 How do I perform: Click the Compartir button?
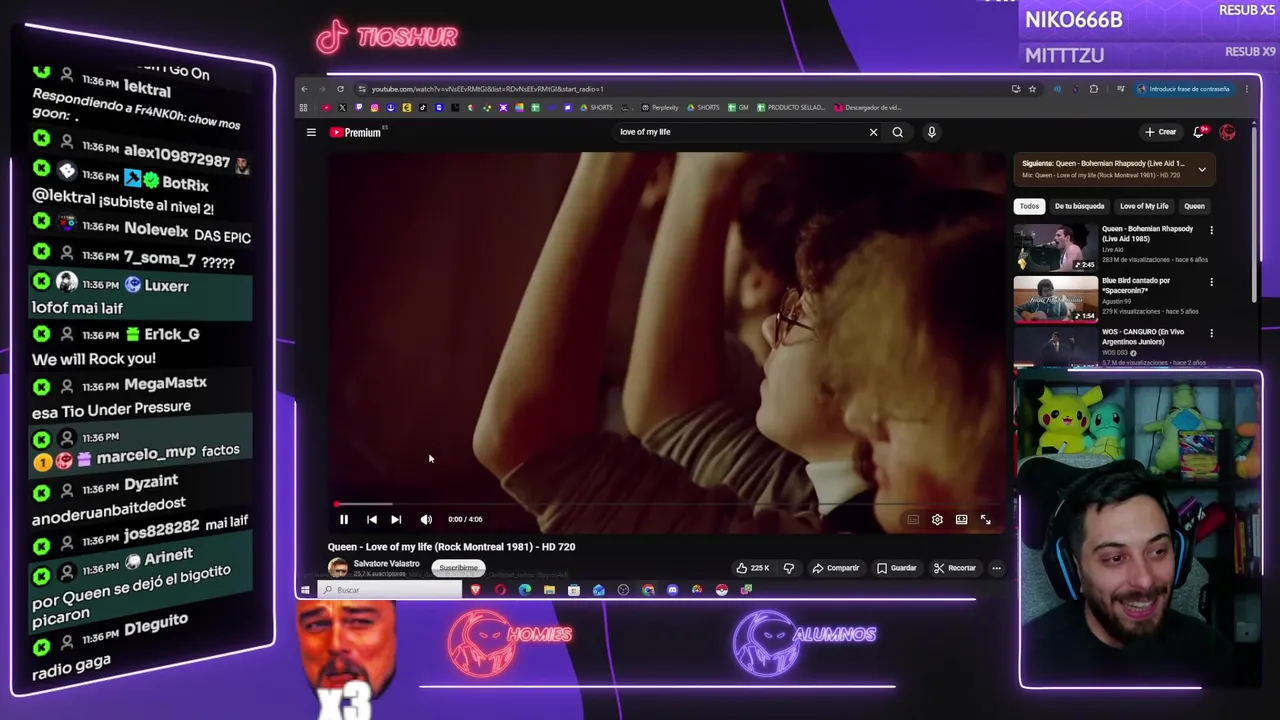click(x=836, y=568)
